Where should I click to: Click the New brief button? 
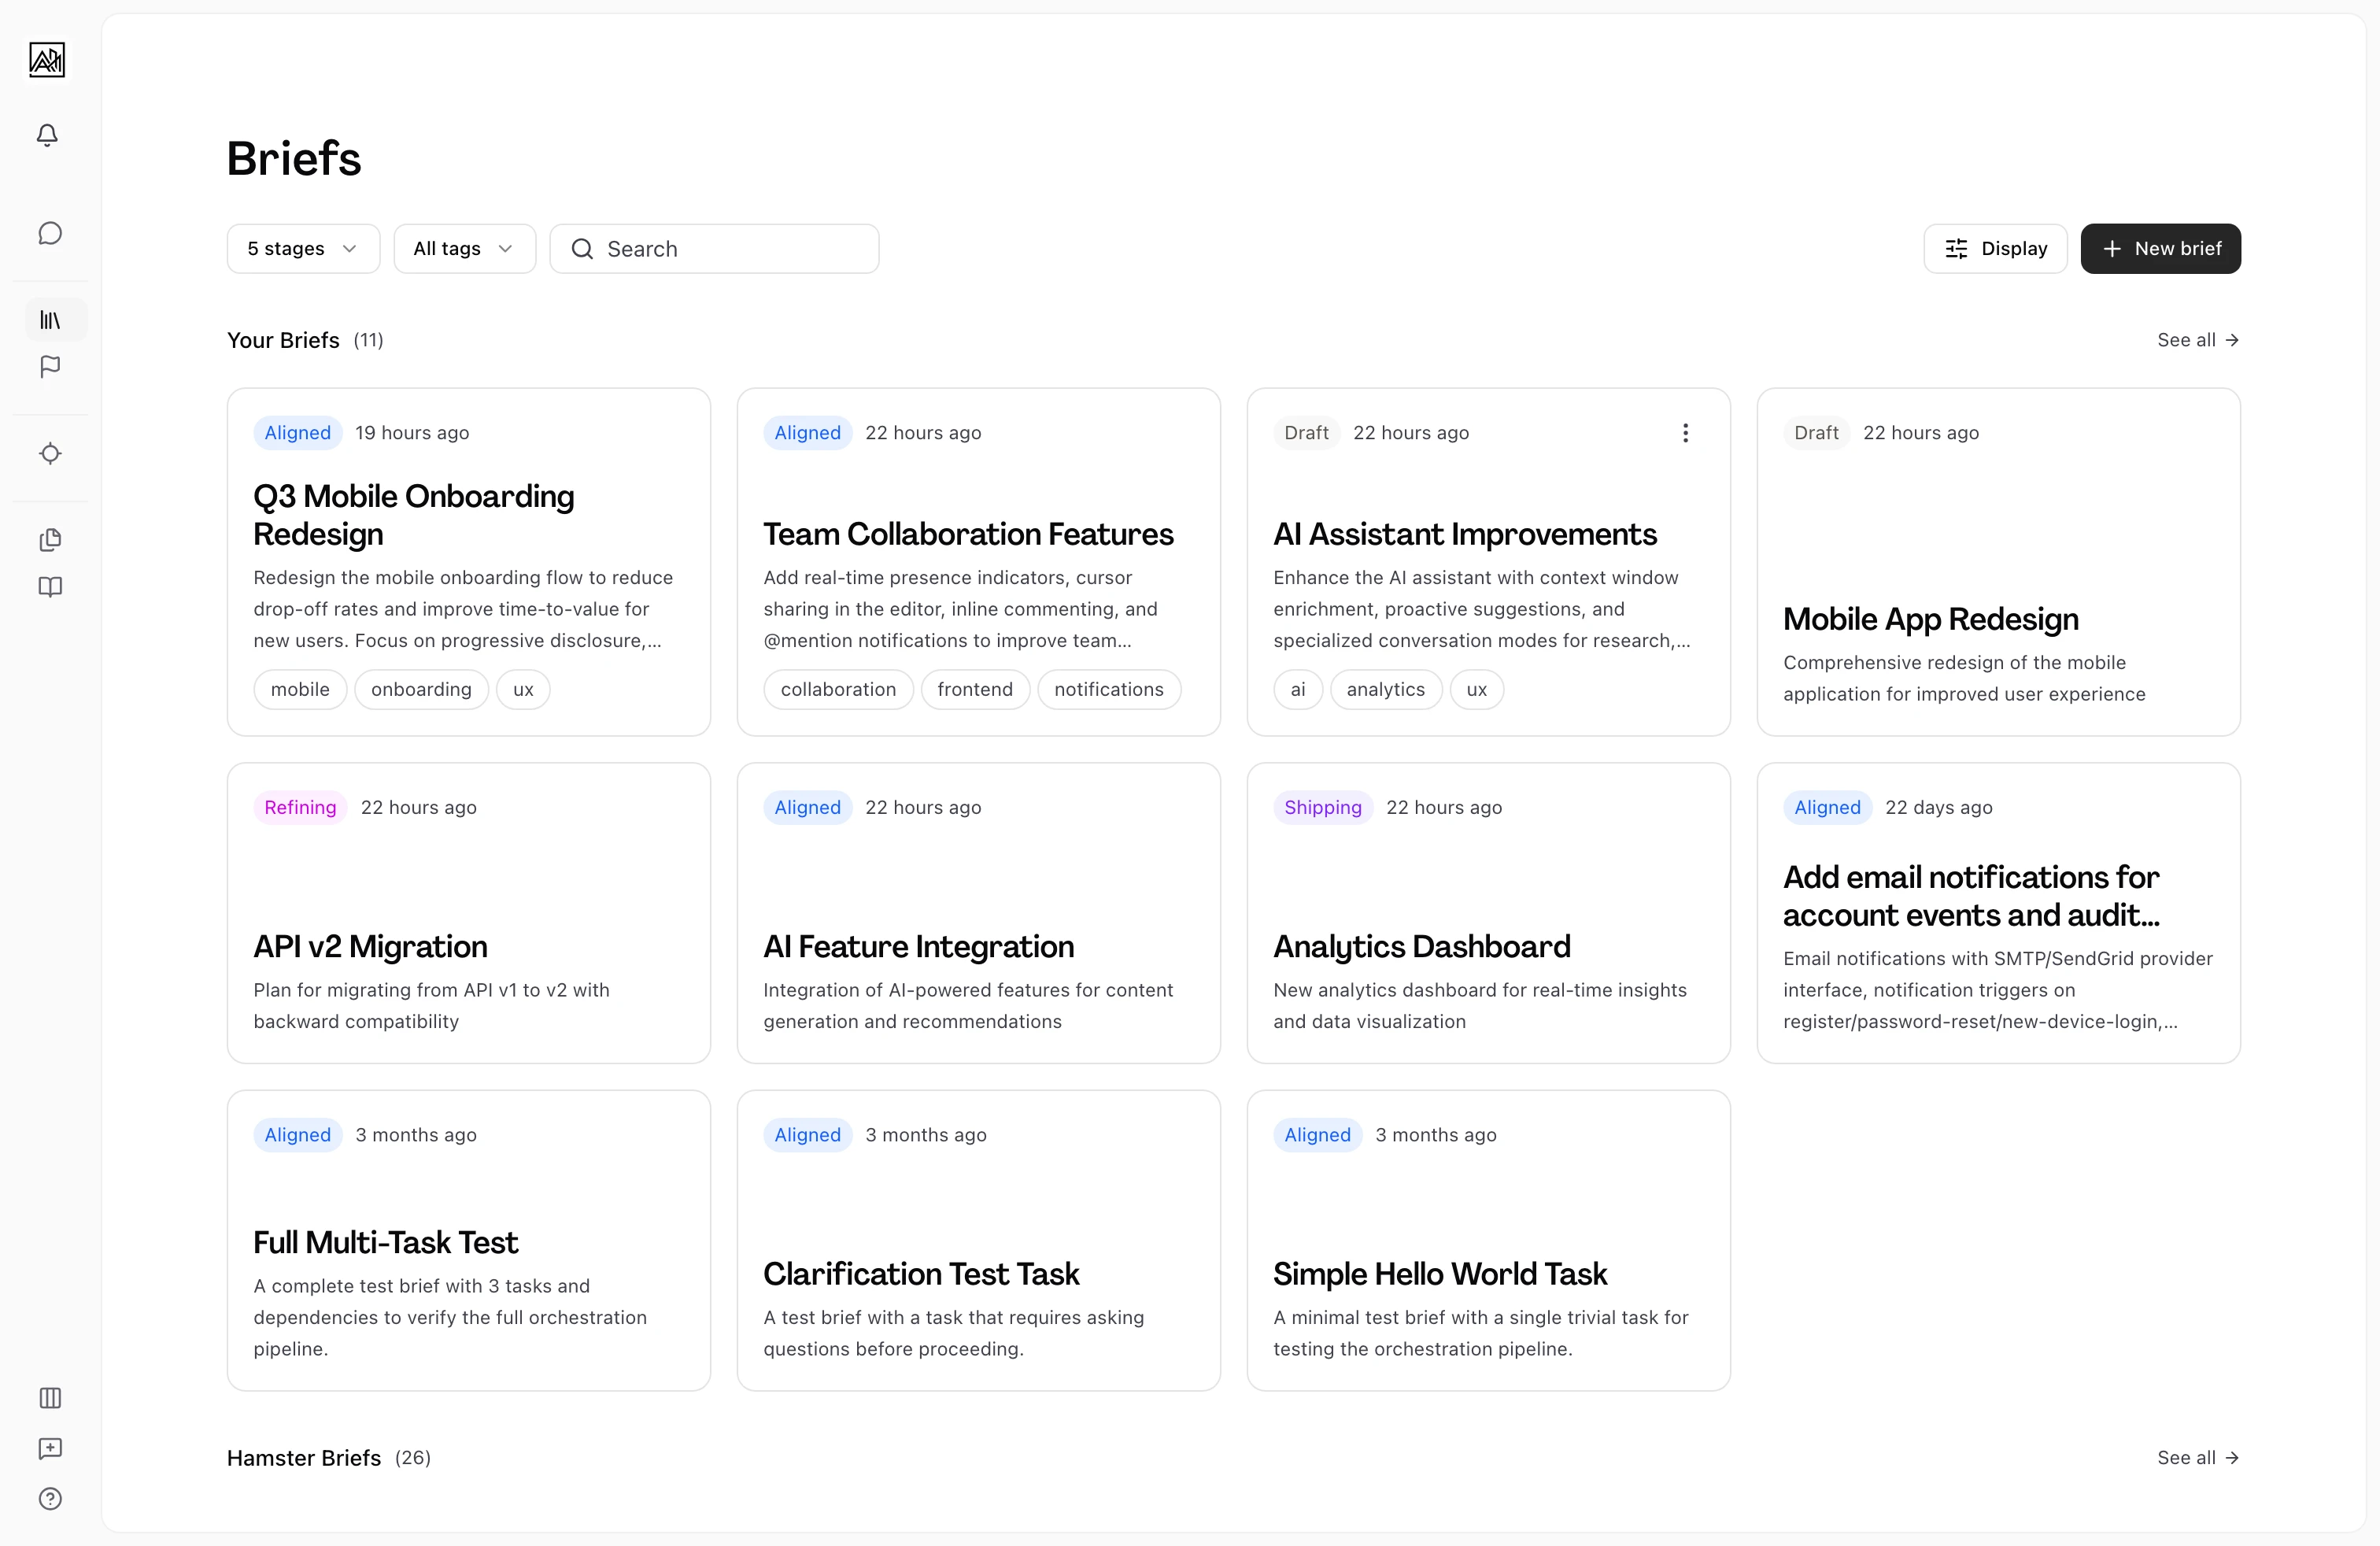point(2160,249)
